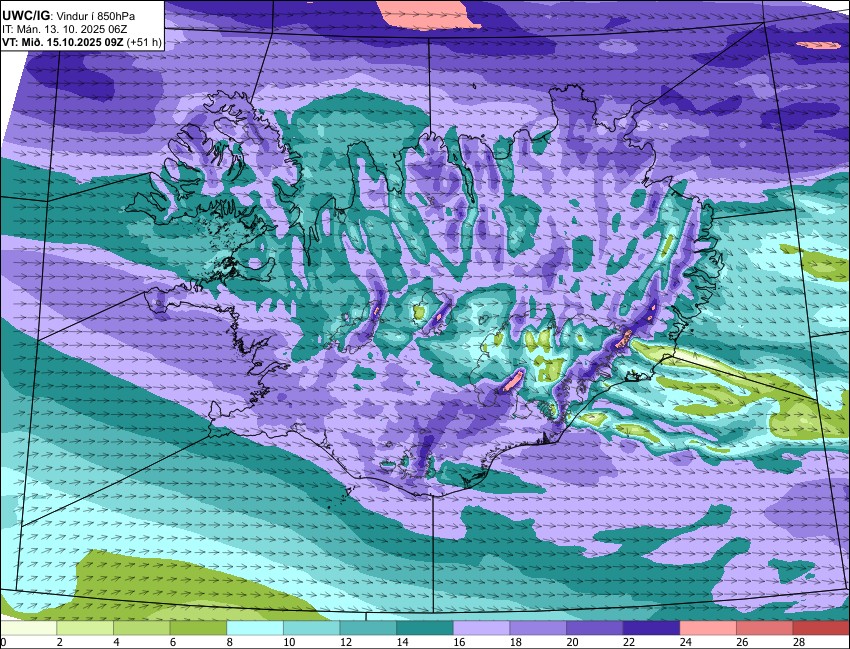Pick the green 4–6 legend color
850x649 pixels.
coord(141,628)
